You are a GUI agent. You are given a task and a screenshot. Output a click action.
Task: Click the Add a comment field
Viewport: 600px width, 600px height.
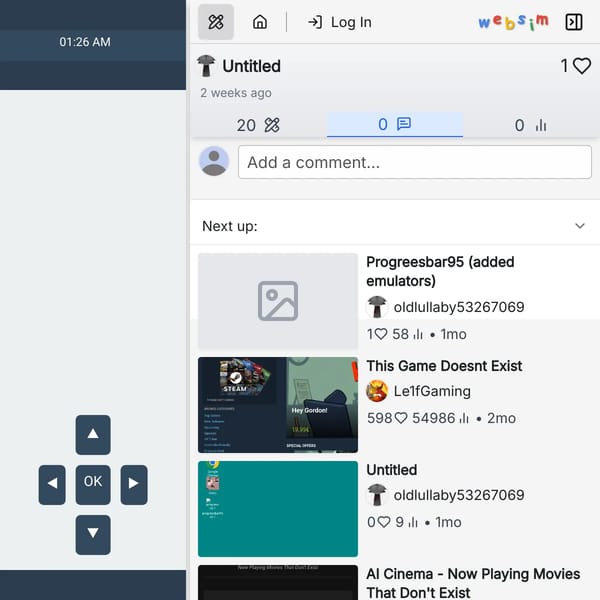point(414,162)
